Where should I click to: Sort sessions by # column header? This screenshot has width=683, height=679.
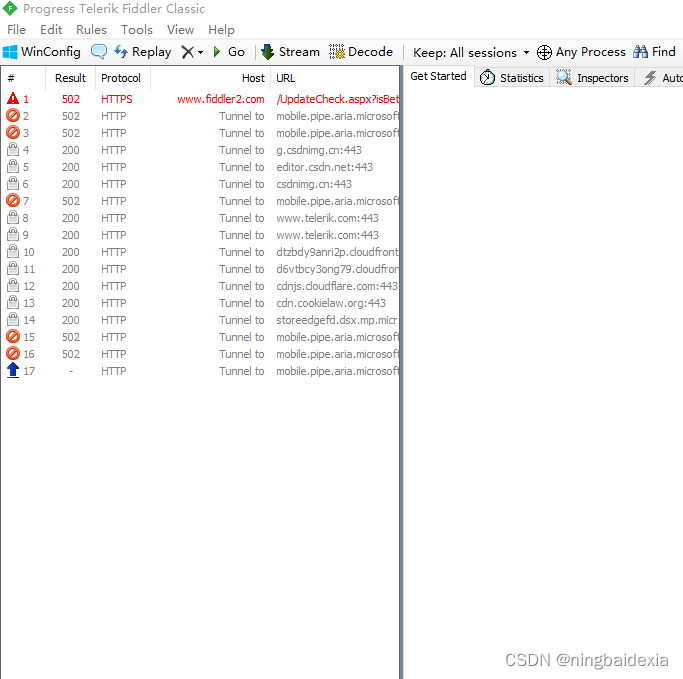pos(23,78)
